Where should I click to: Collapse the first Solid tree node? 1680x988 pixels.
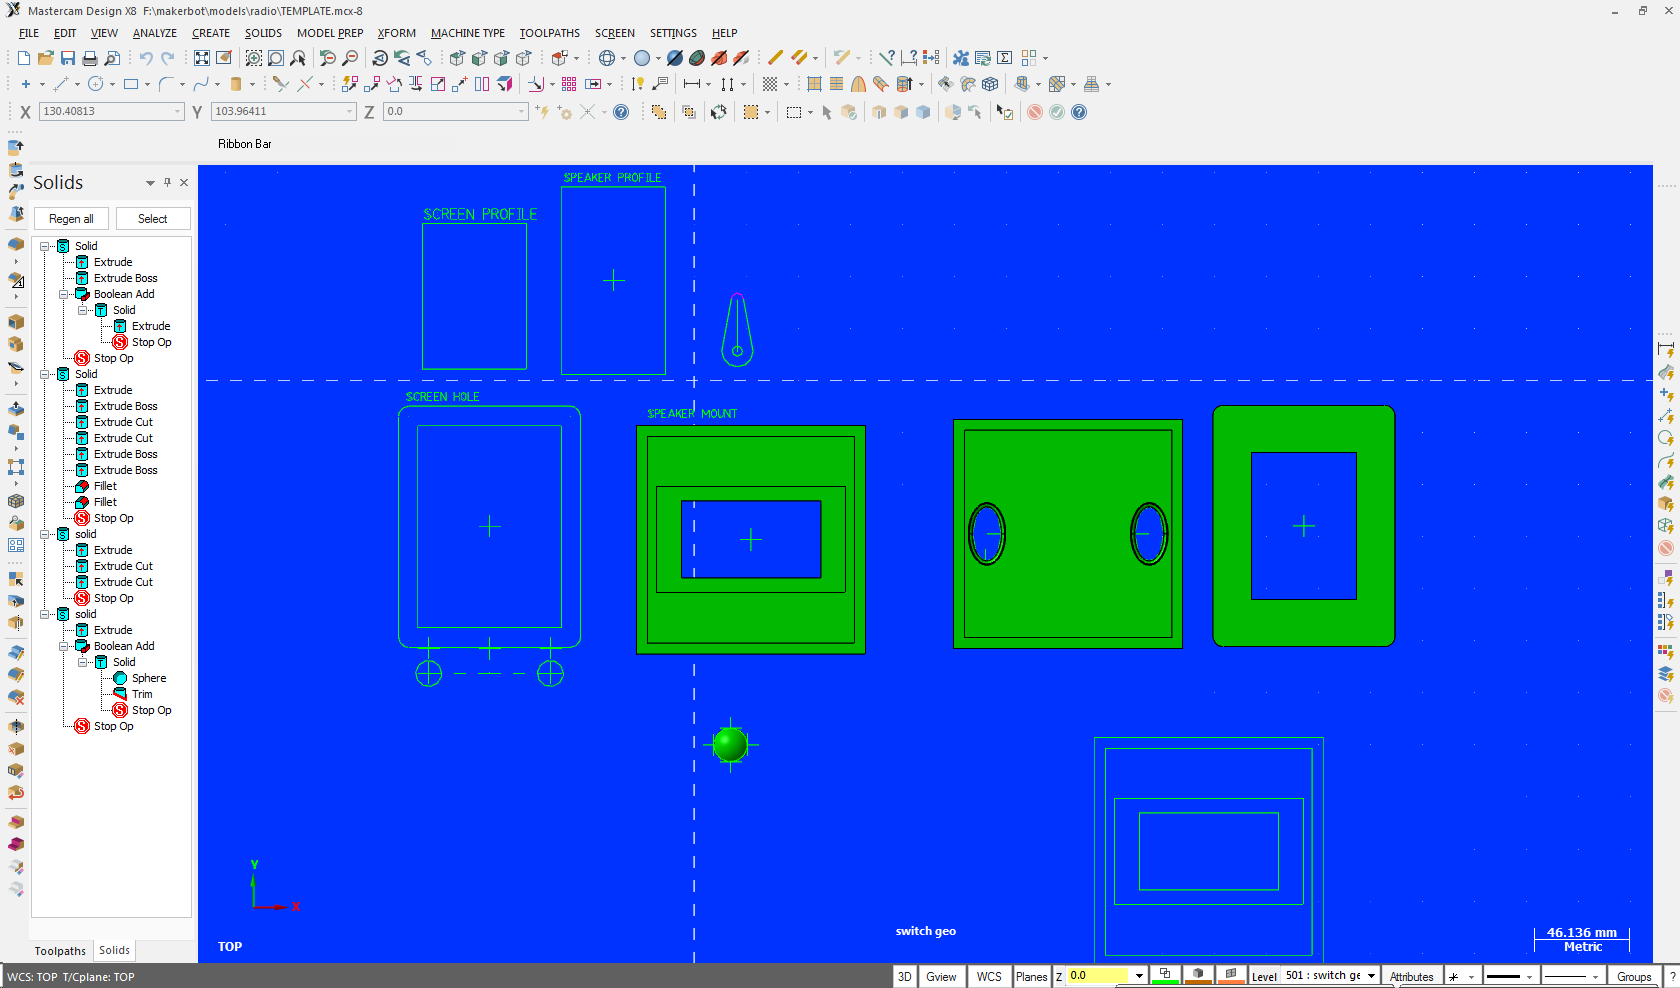click(x=45, y=246)
